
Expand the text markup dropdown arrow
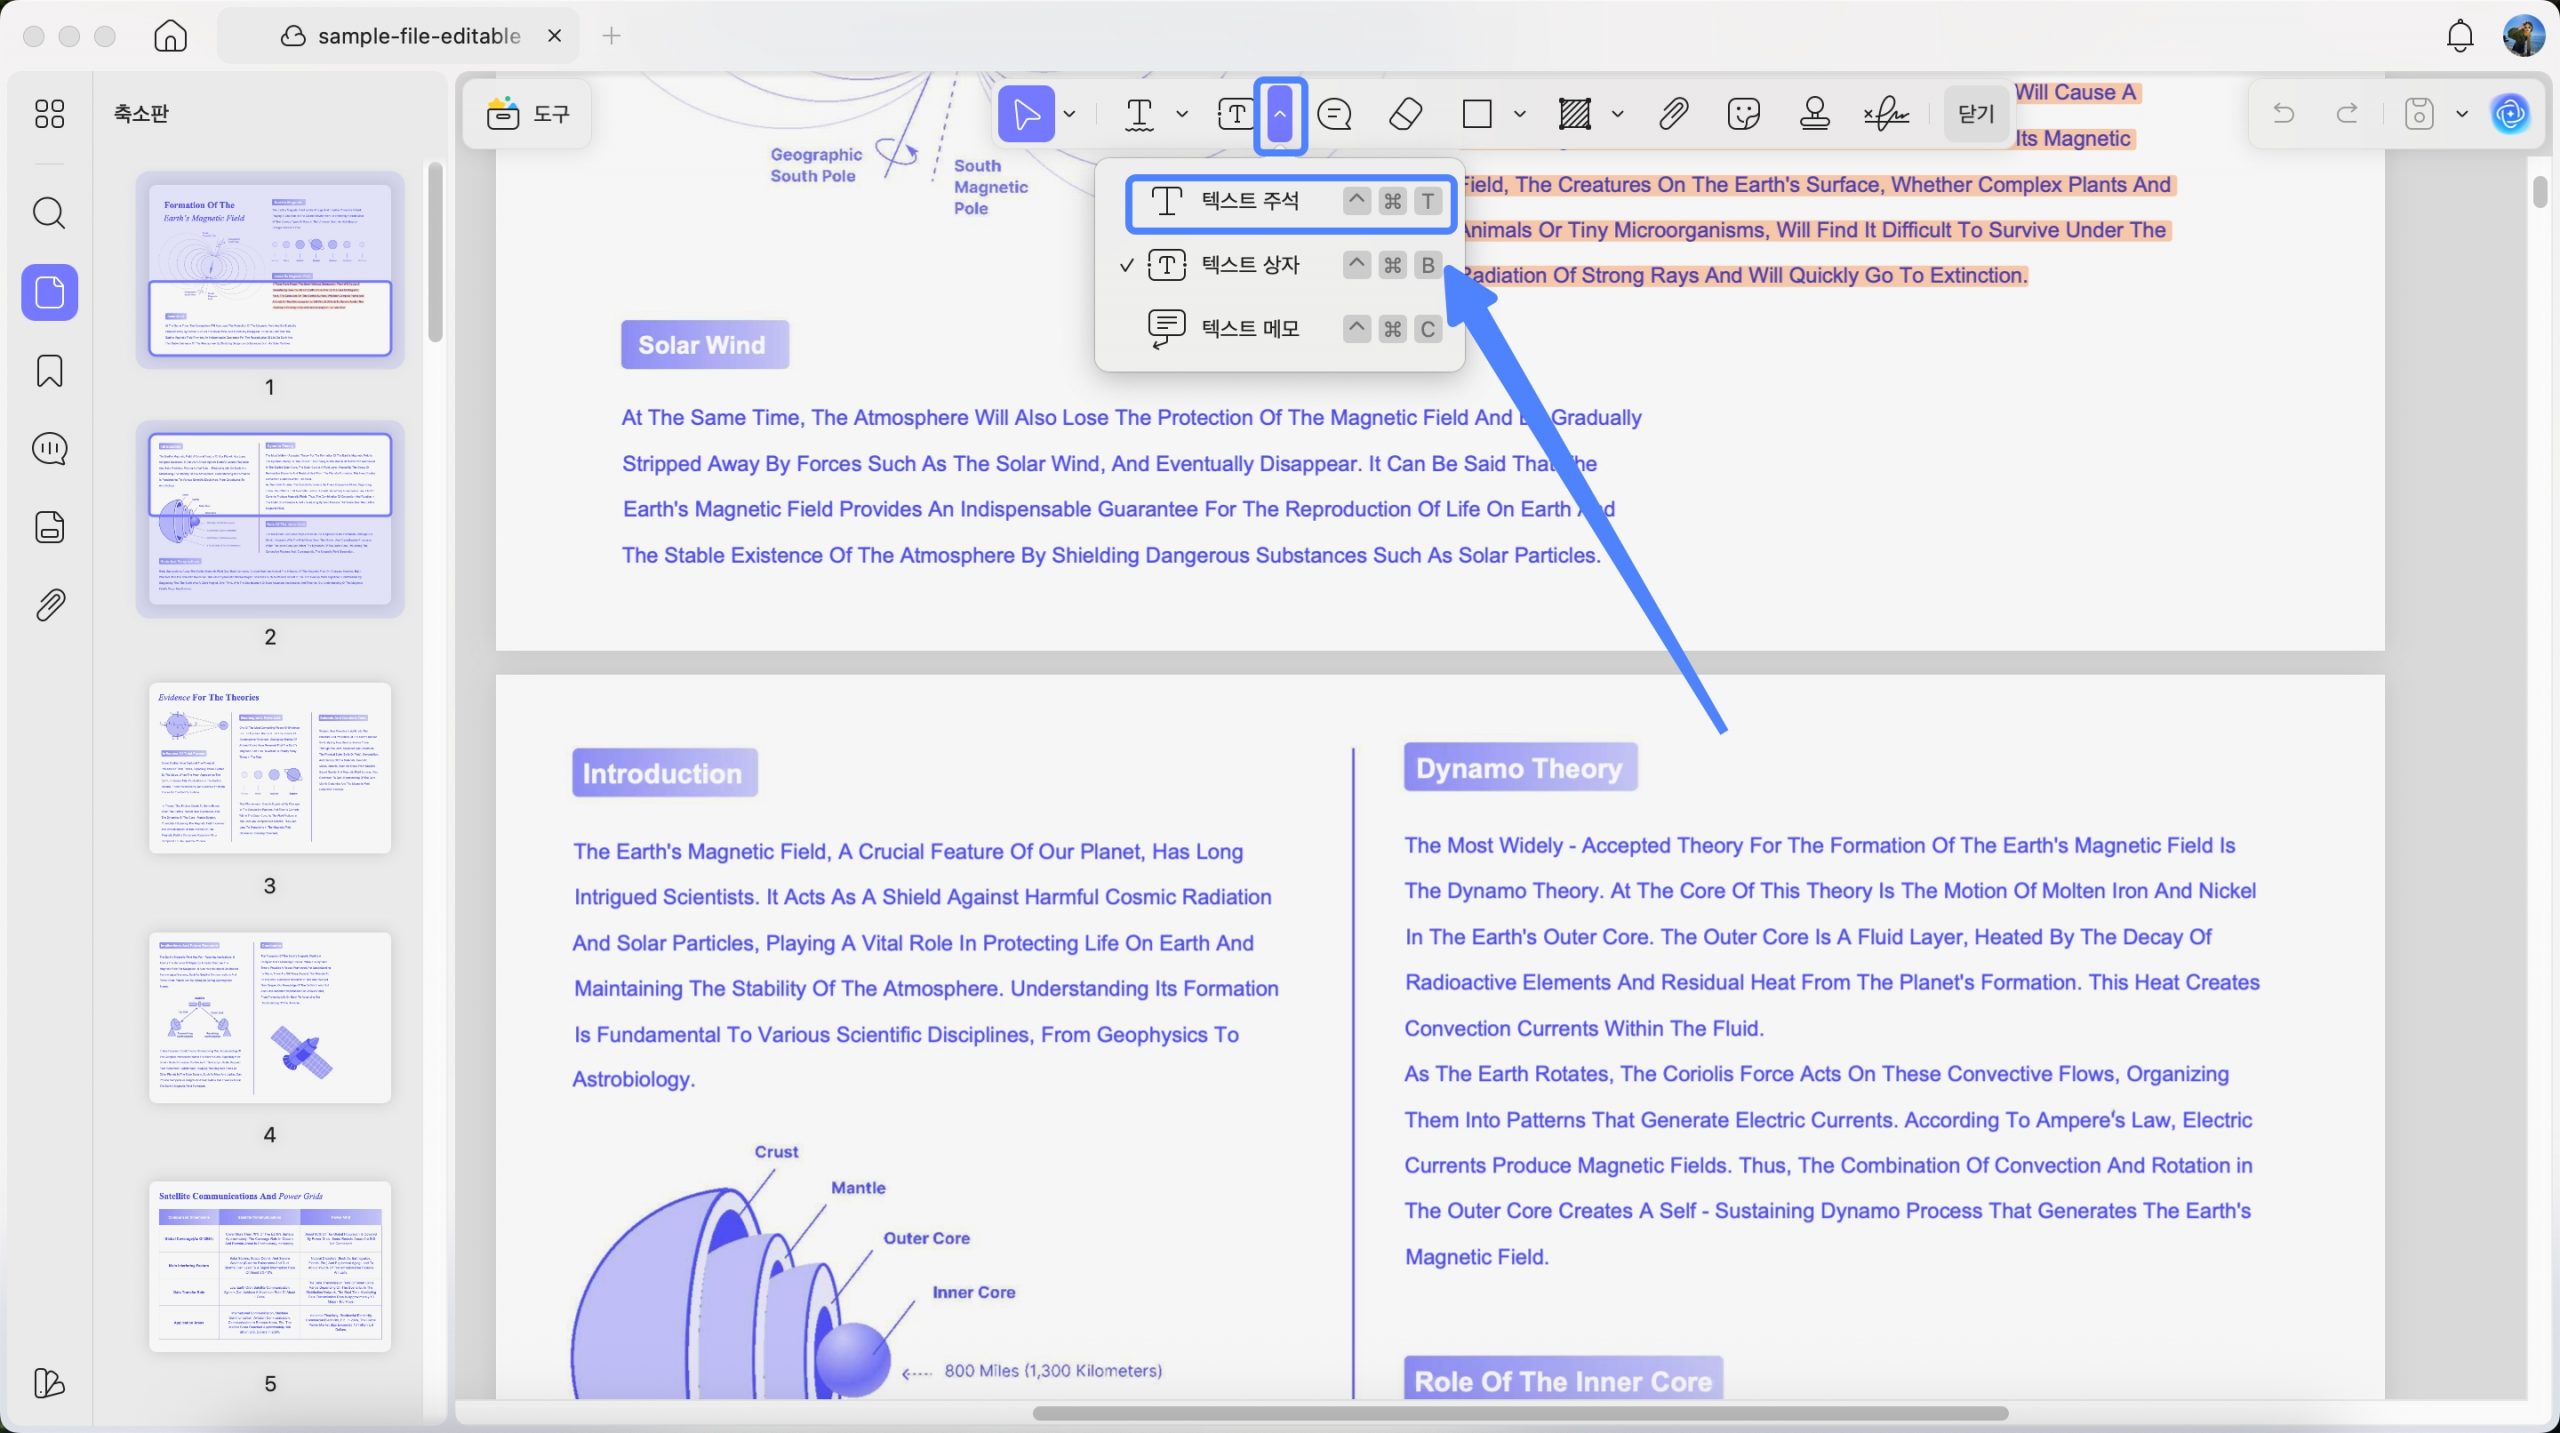[1182, 114]
